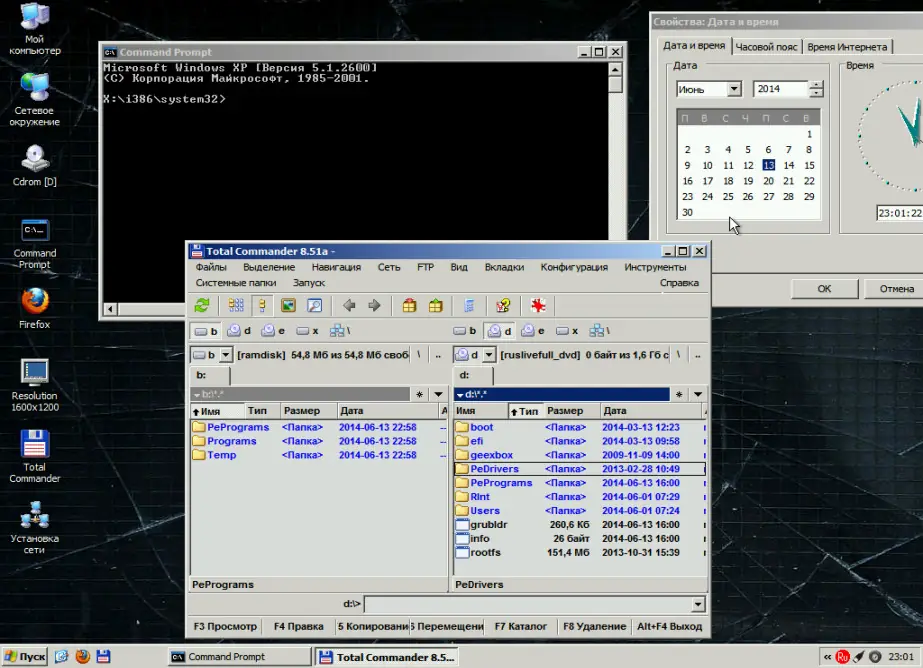This screenshot has height=668, width=923.
Task: Select full details view icon in toolbar
Action: 262,305
